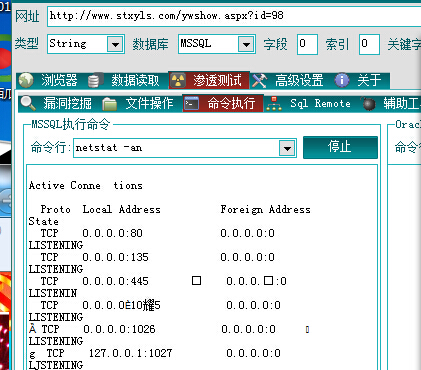The width and height of the screenshot is (421, 370).
Task: Click the 'Local Address' column header text
Action: coord(122,210)
